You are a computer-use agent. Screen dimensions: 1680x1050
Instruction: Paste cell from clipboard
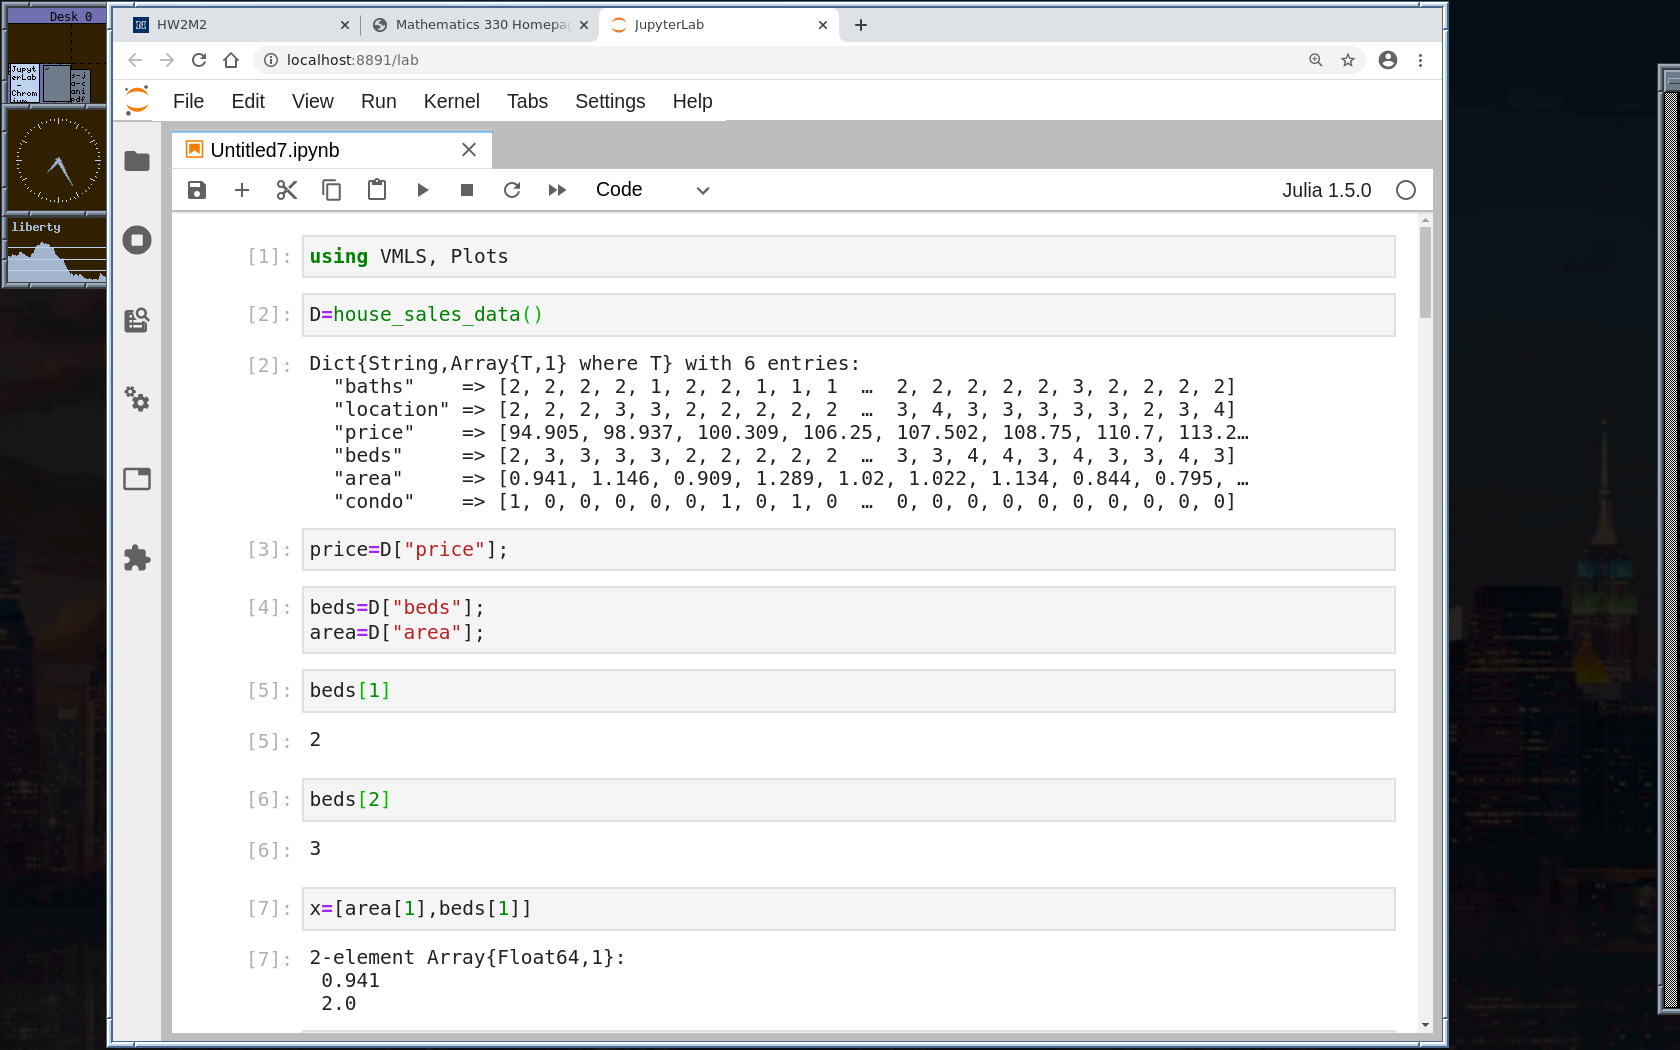coord(377,190)
